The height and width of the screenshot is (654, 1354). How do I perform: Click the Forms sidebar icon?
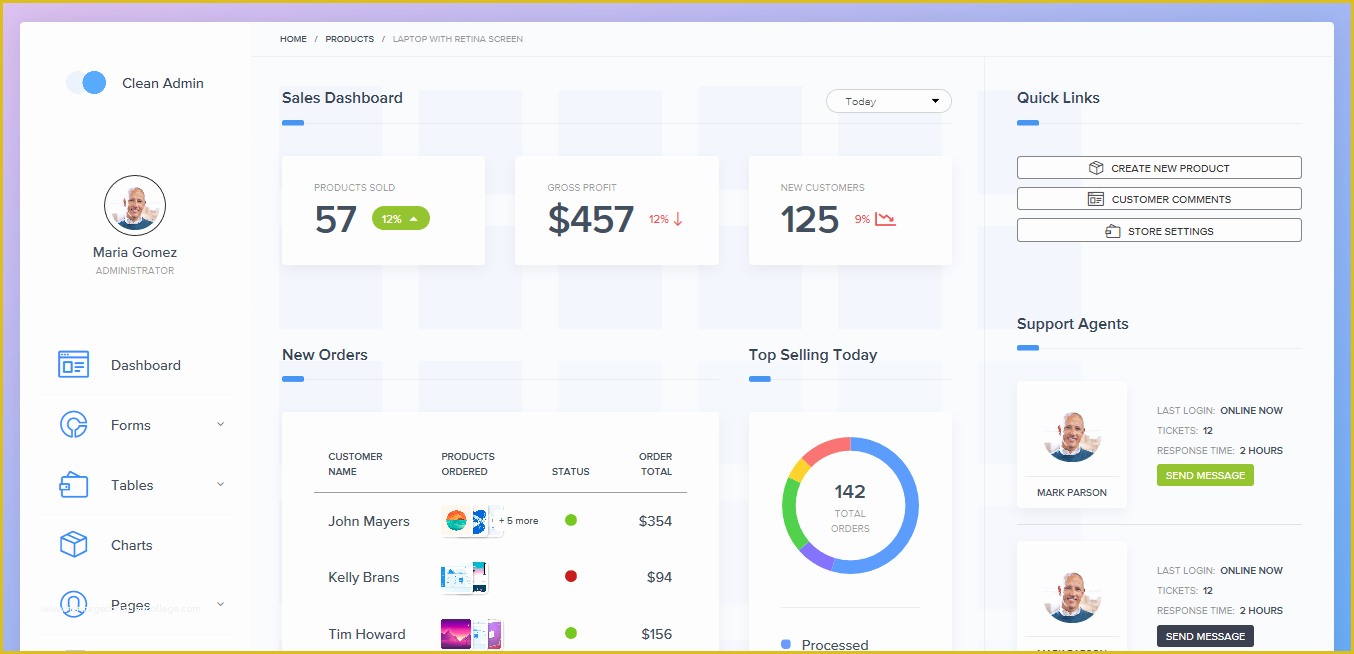pyautogui.click(x=74, y=425)
